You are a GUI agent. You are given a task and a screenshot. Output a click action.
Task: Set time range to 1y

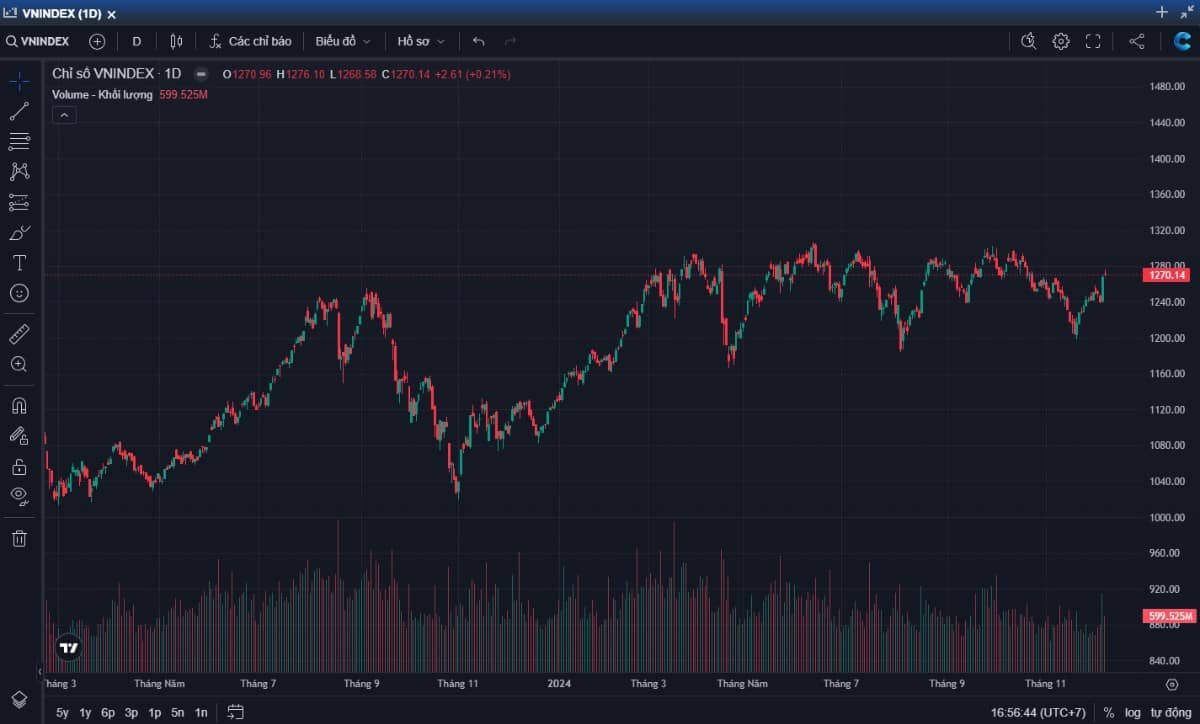pyautogui.click(x=85, y=713)
